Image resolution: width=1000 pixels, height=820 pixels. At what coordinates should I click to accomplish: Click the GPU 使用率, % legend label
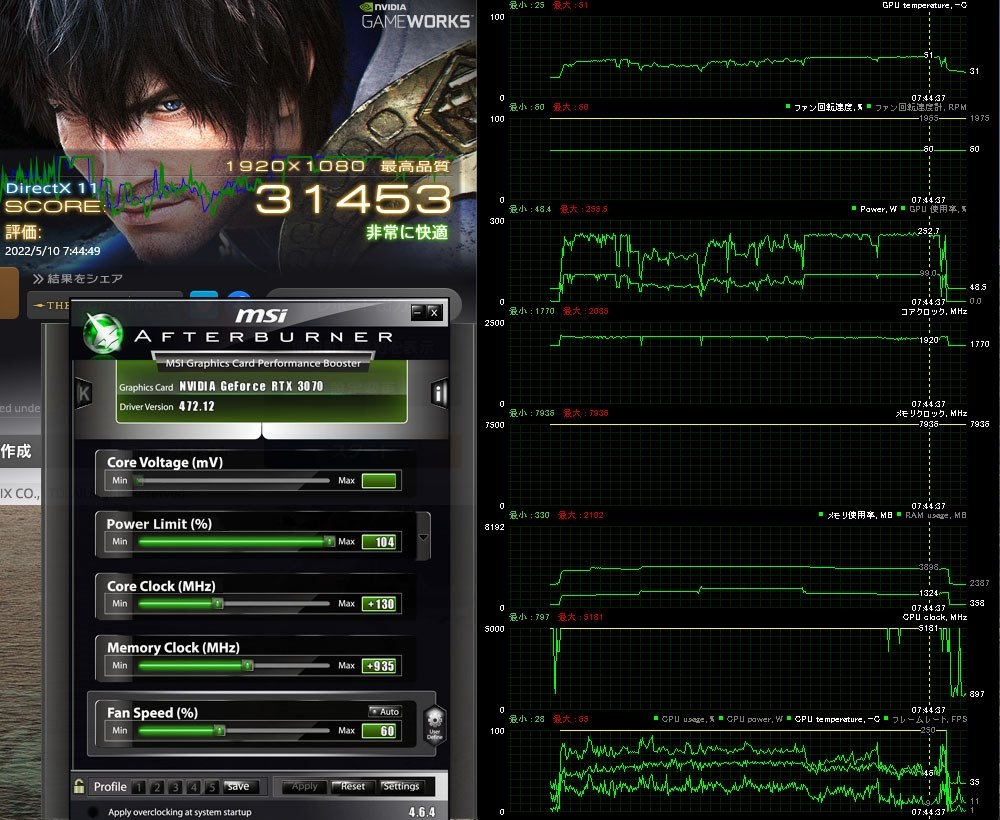pos(938,209)
